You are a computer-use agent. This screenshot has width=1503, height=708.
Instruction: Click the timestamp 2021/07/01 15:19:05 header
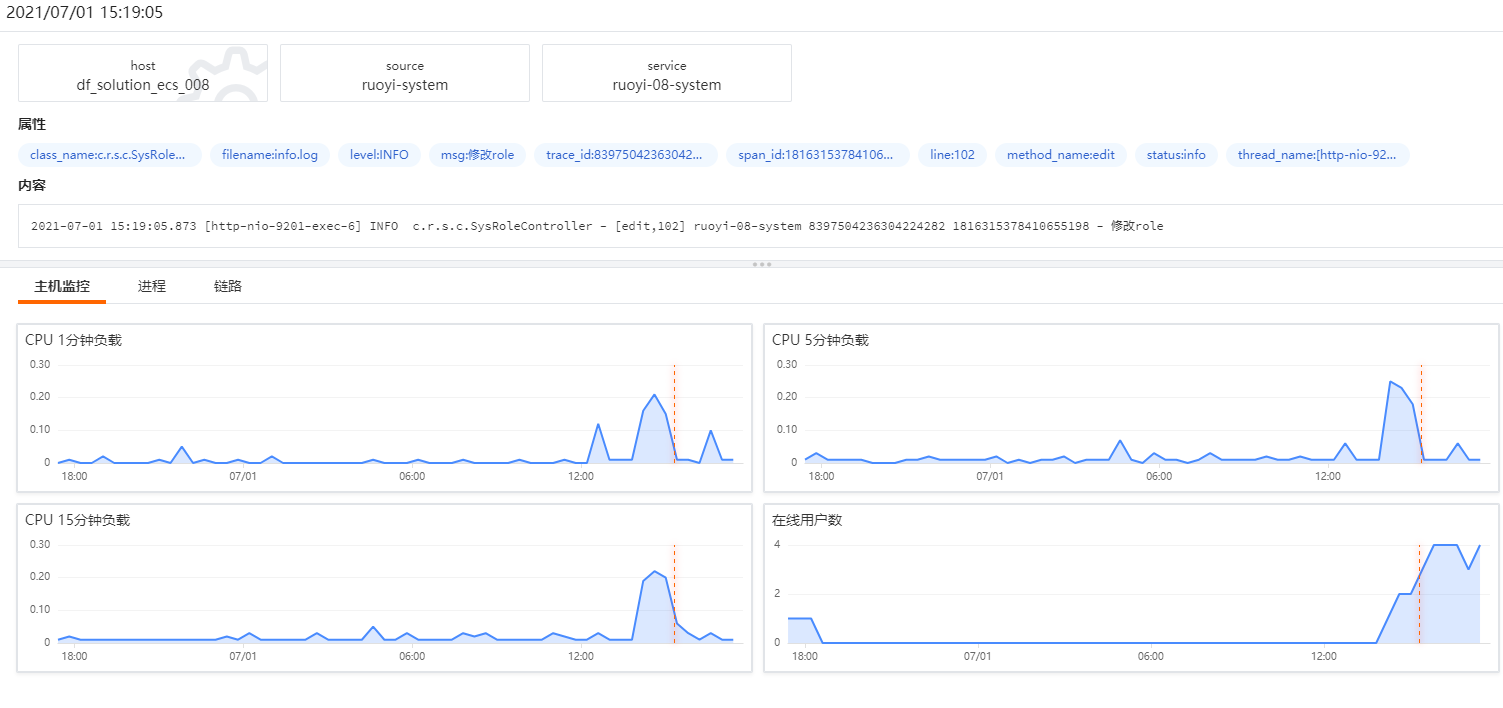pyautogui.click(x=85, y=13)
